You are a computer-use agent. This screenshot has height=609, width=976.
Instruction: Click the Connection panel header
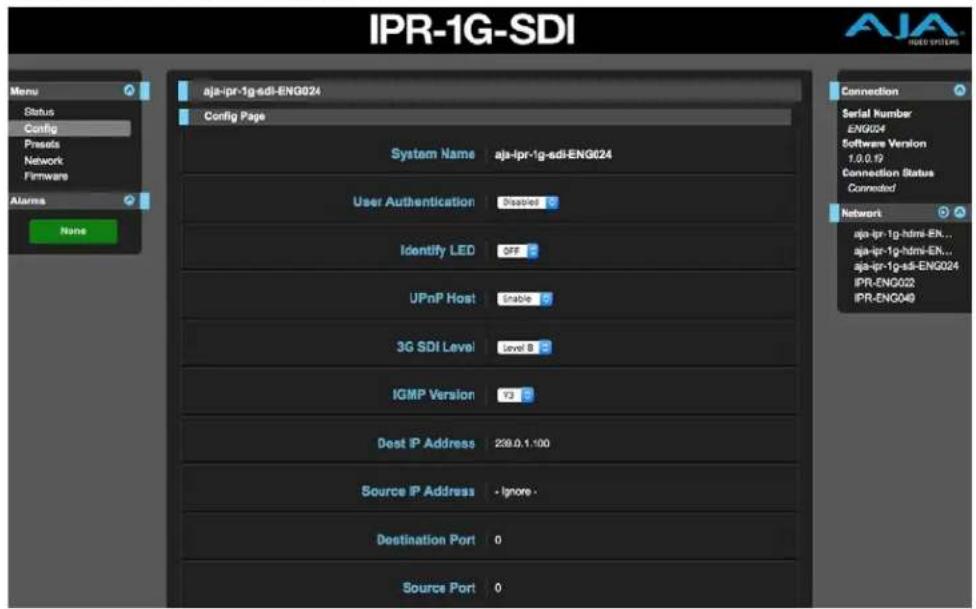point(900,91)
